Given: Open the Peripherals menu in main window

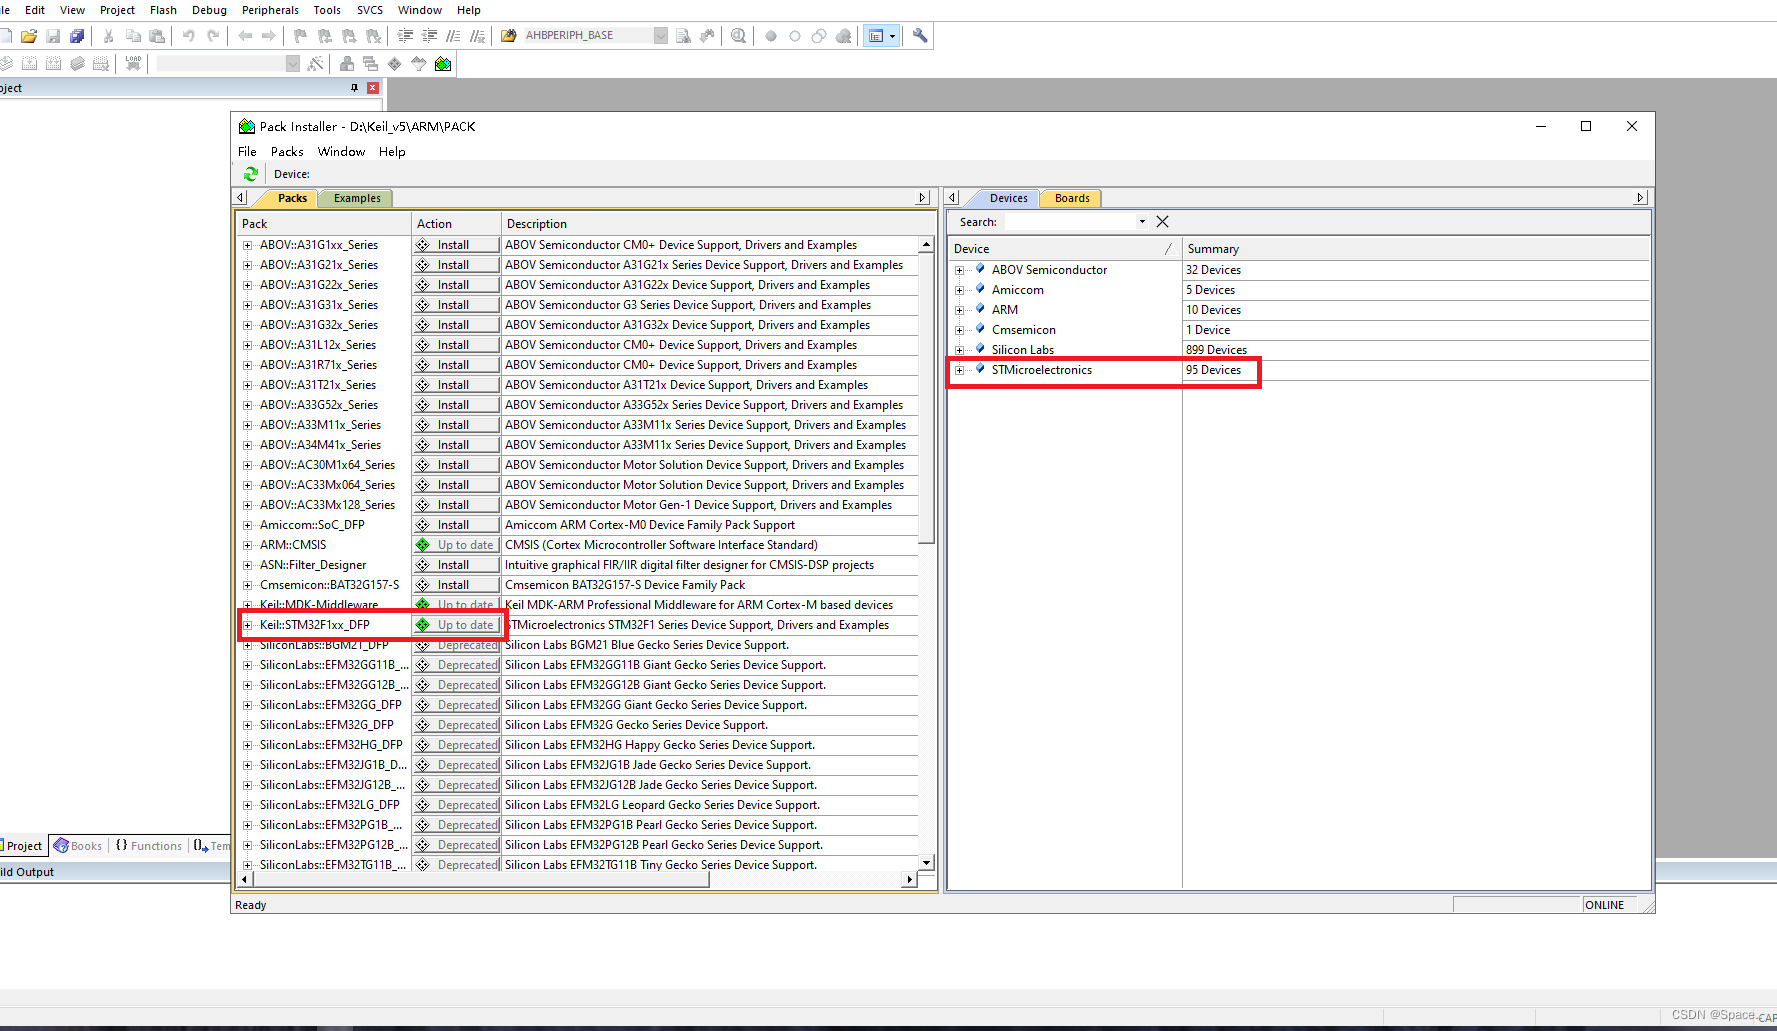Looking at the screenshot, I should [270, 10].
